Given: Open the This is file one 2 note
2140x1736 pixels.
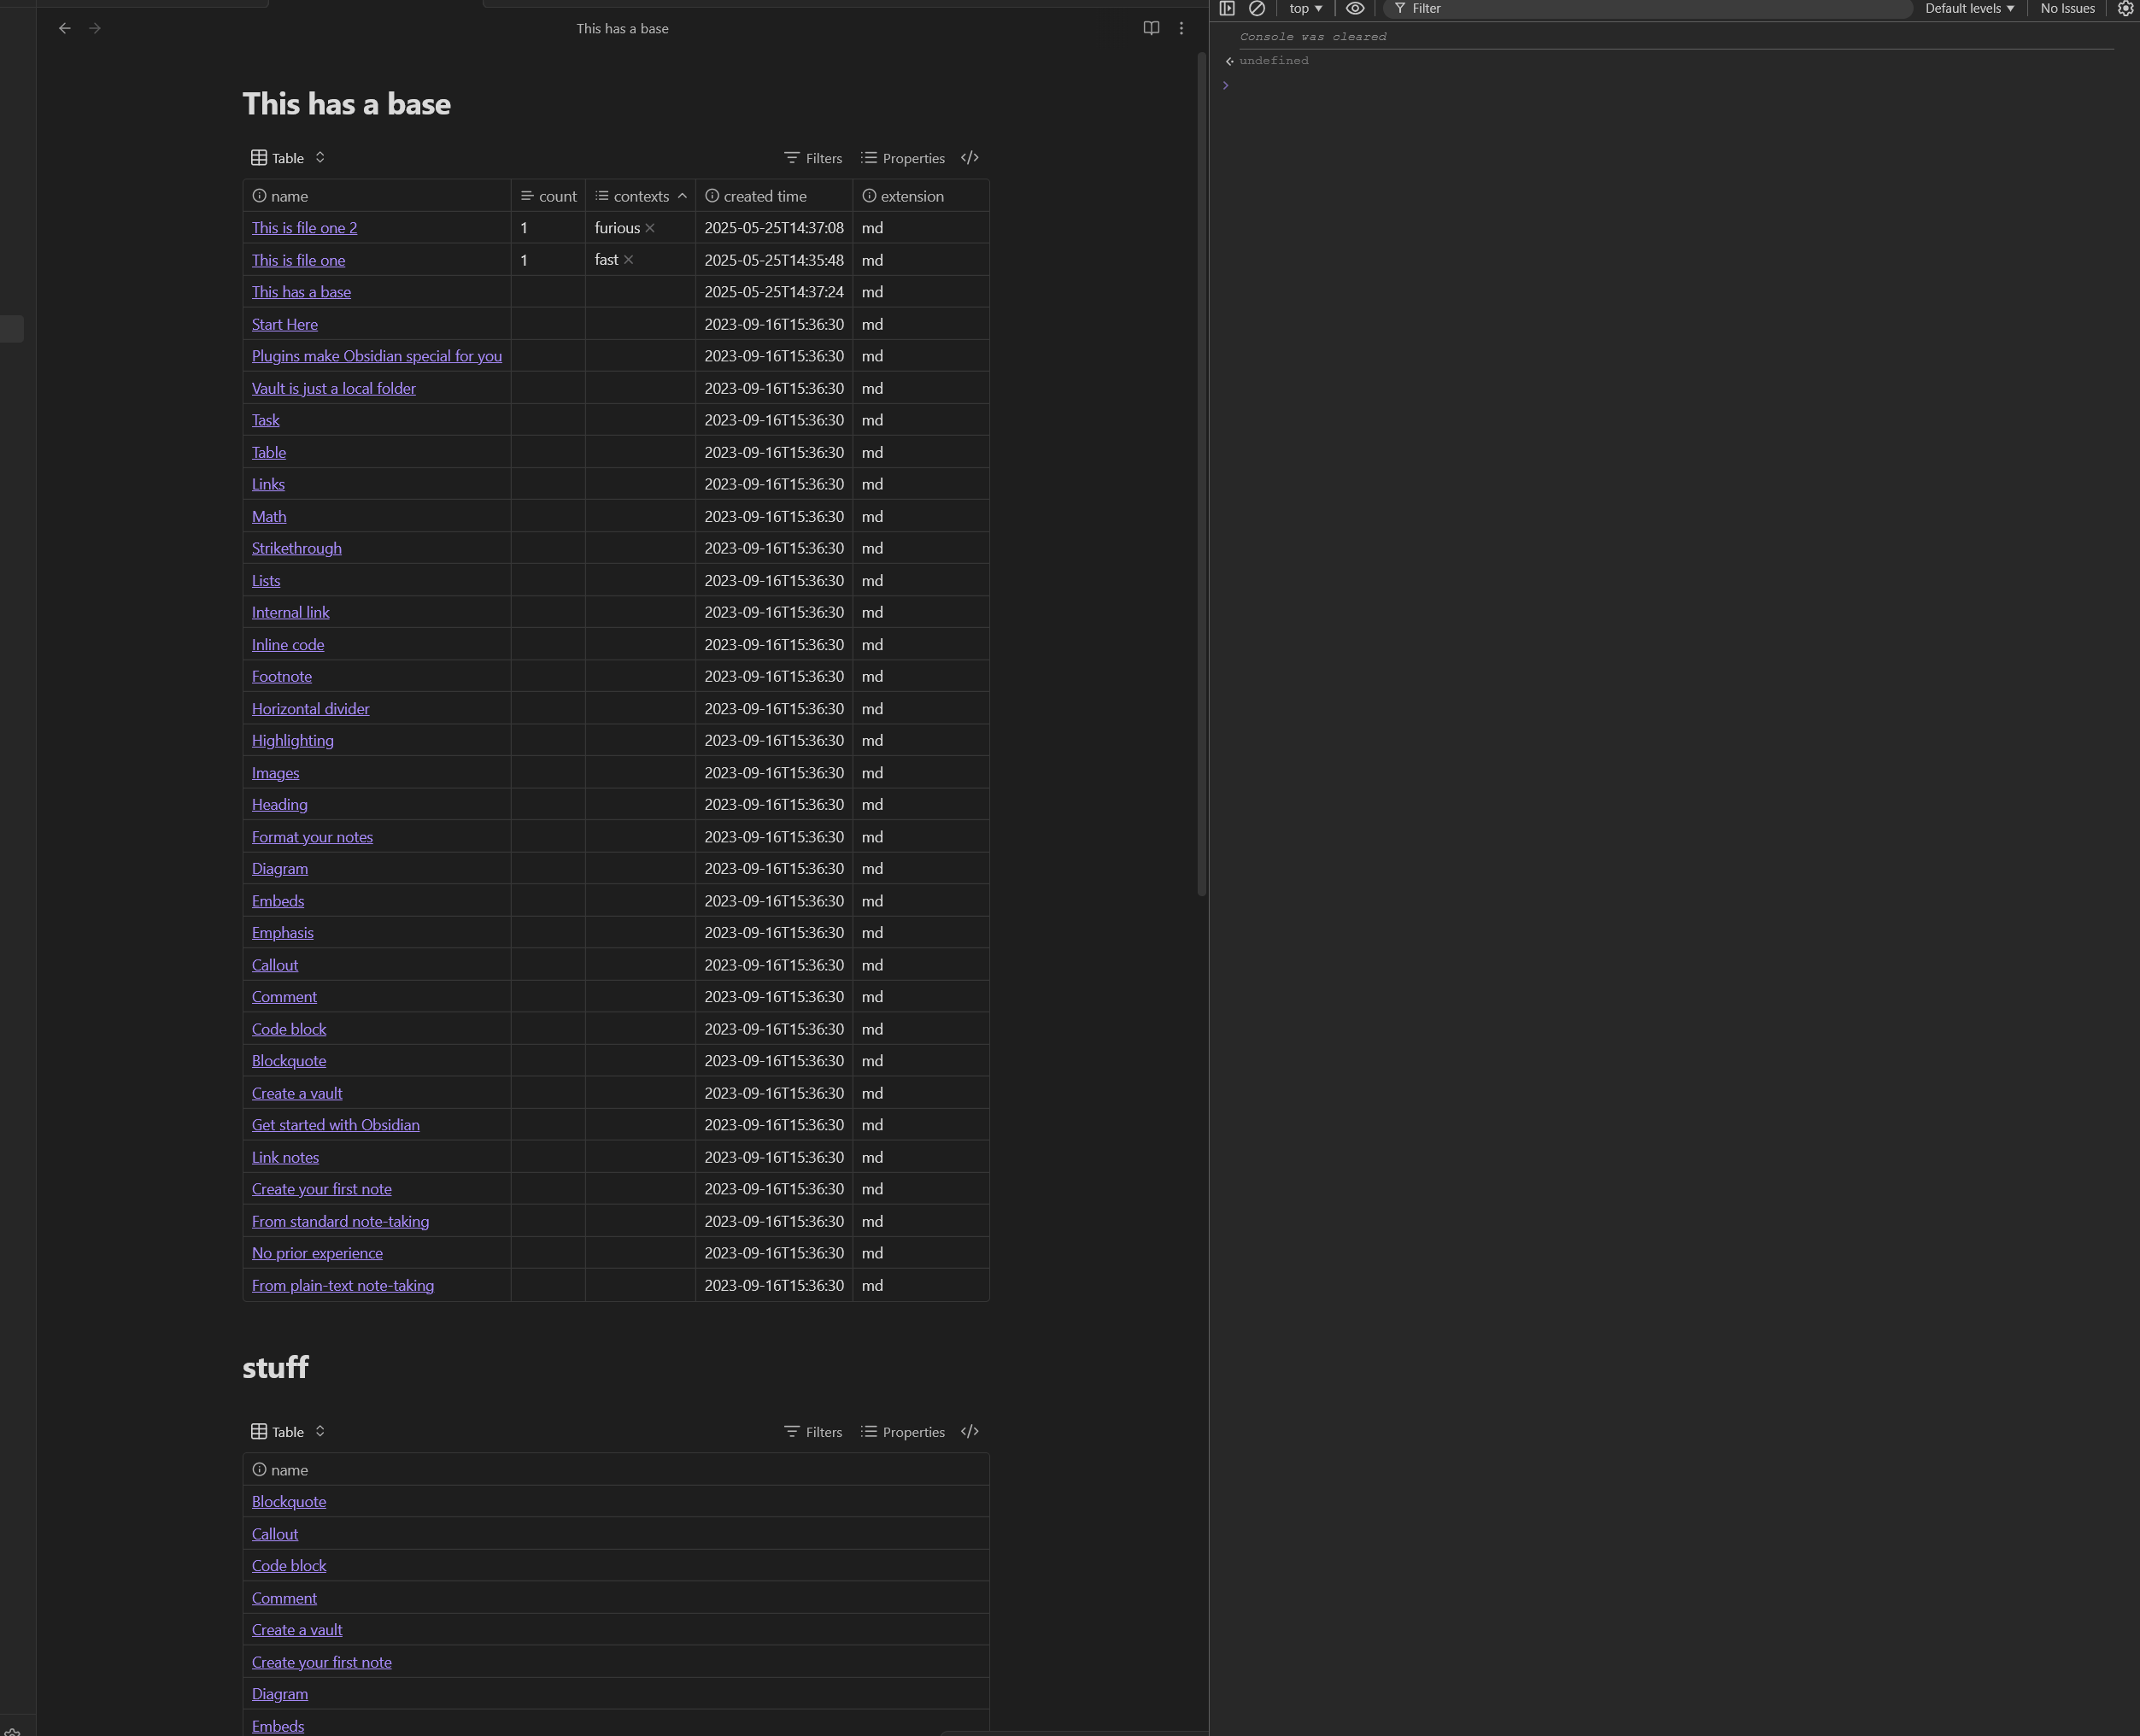Looking at the screenshot, I should [x=304, y=228].
